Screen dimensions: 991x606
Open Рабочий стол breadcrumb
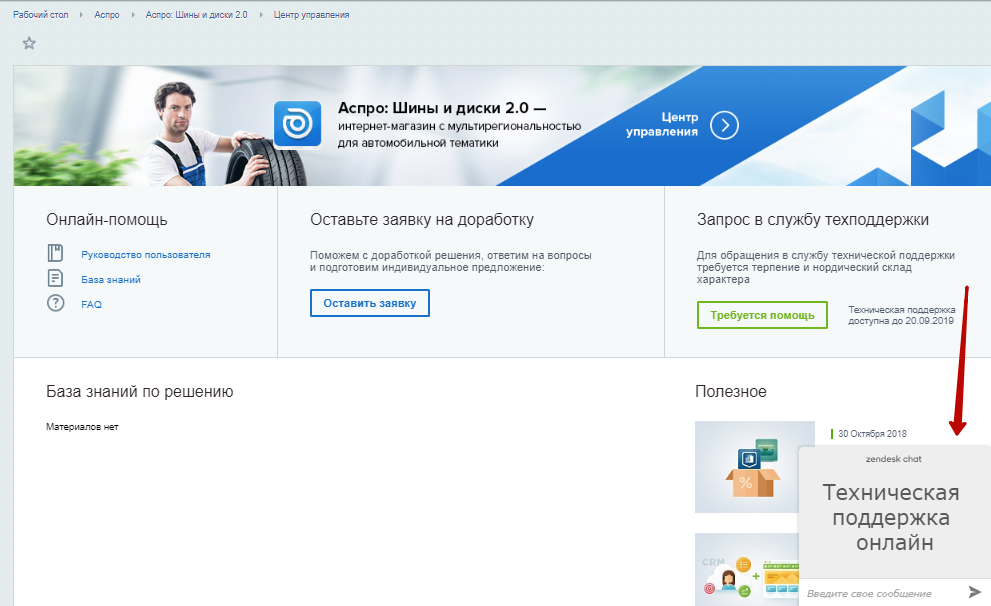(40, 15)
